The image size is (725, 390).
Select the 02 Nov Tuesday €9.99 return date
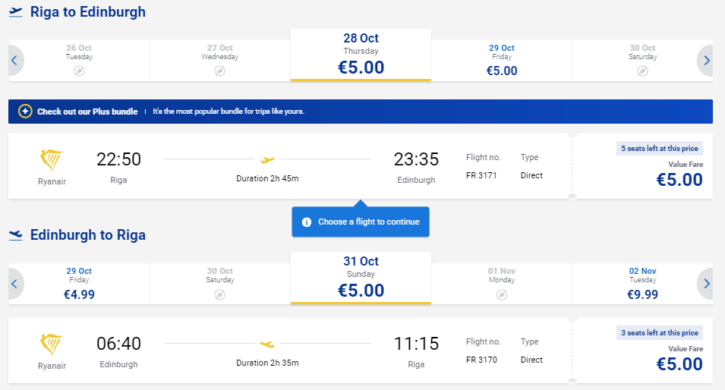click(642, 284)
